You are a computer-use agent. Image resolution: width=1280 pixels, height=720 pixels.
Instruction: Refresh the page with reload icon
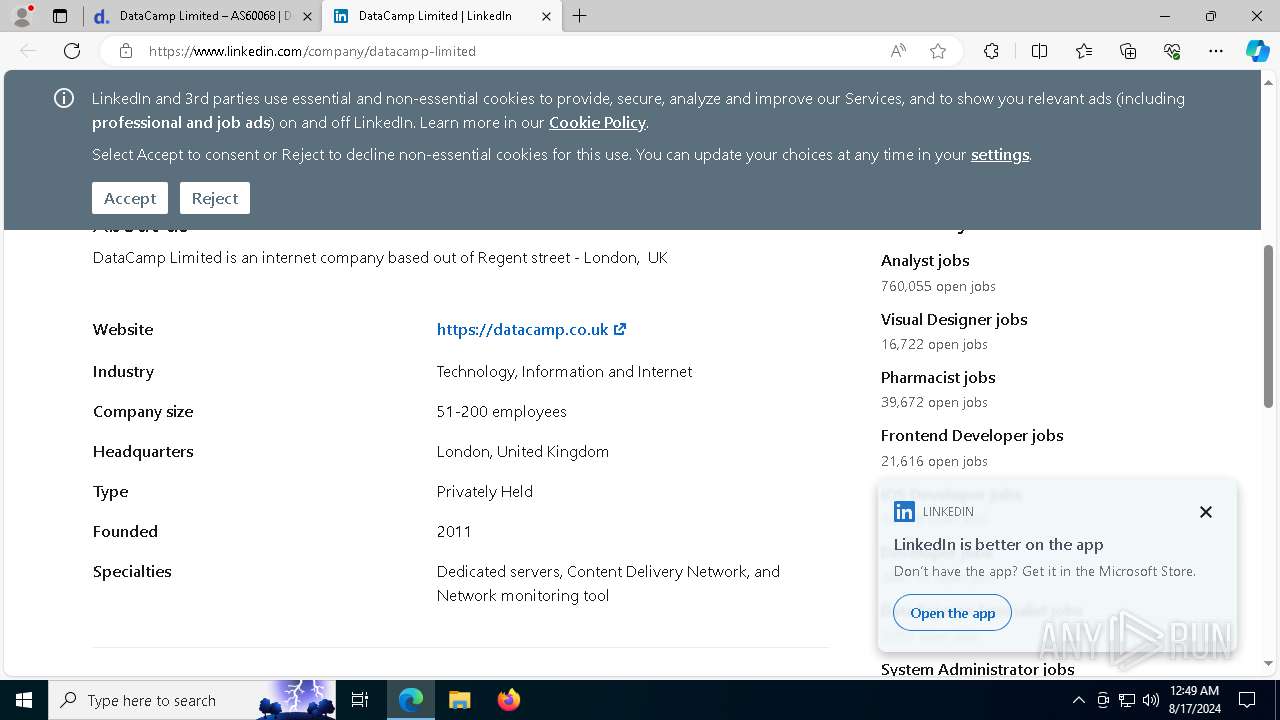tap(72, 51)
